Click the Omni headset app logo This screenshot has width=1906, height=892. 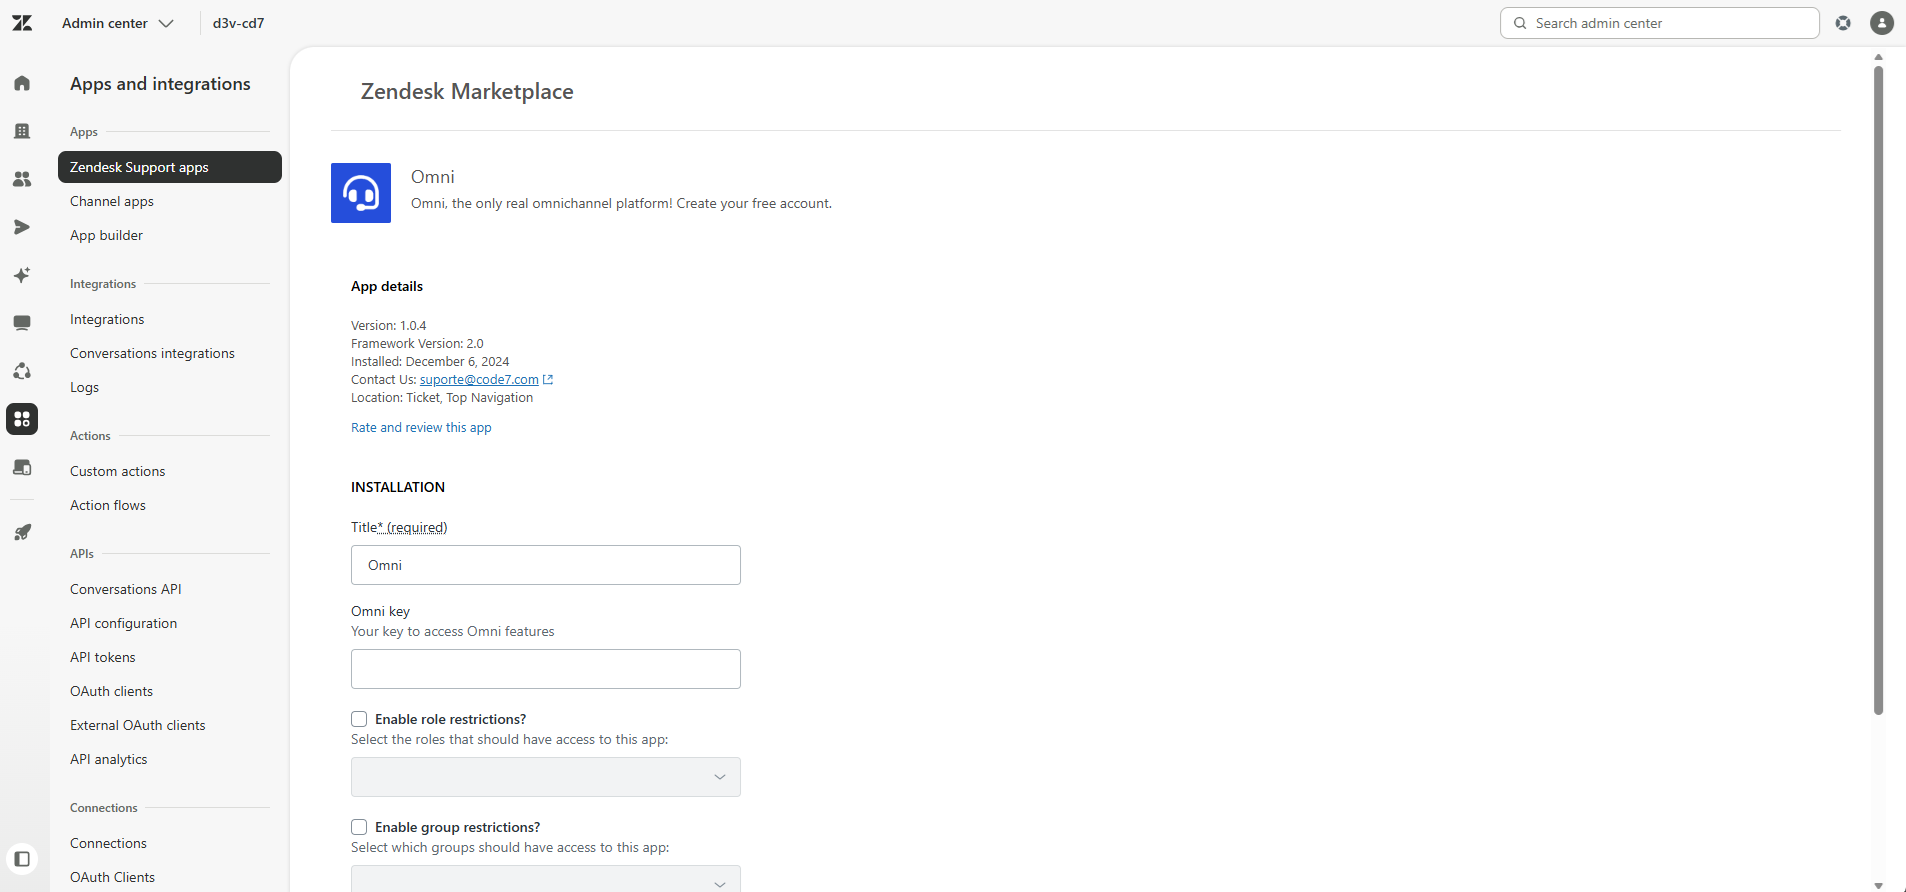pos(361,193)
